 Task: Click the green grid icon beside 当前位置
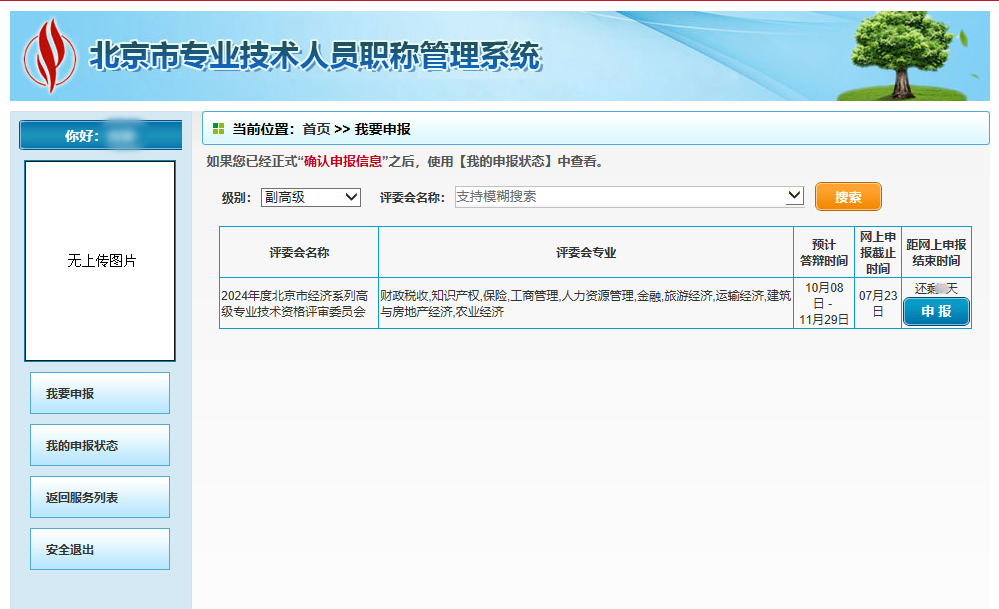pos(218,127)
